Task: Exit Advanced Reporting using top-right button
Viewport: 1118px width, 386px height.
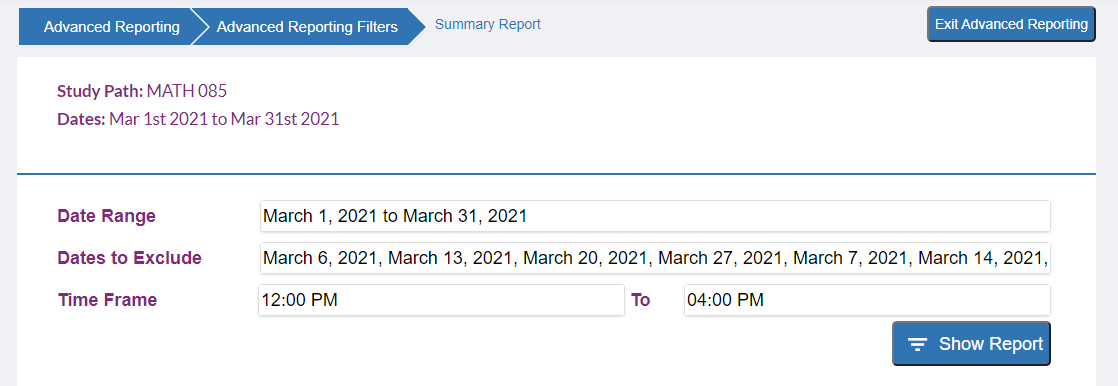Action: point(1011,24)
